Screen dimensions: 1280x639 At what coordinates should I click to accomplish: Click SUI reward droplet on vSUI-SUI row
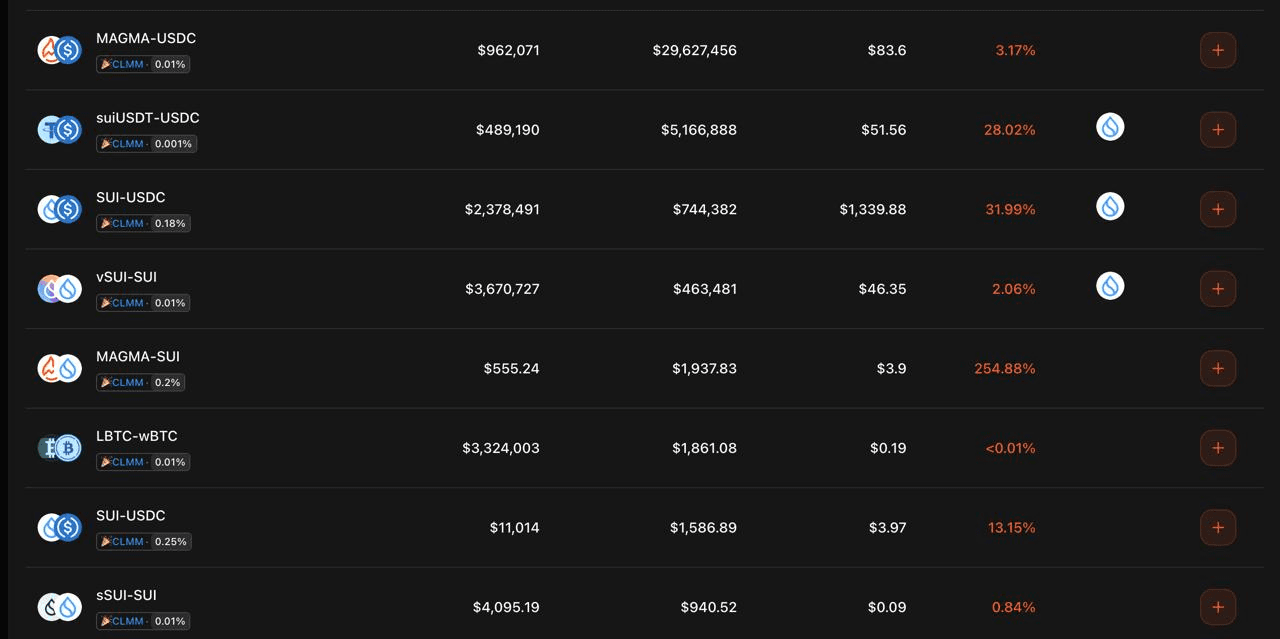(x=1110, y=286)
